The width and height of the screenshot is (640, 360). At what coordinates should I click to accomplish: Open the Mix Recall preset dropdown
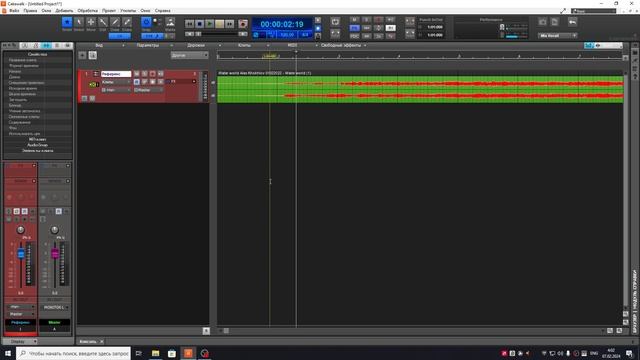[x=557, y=36]
